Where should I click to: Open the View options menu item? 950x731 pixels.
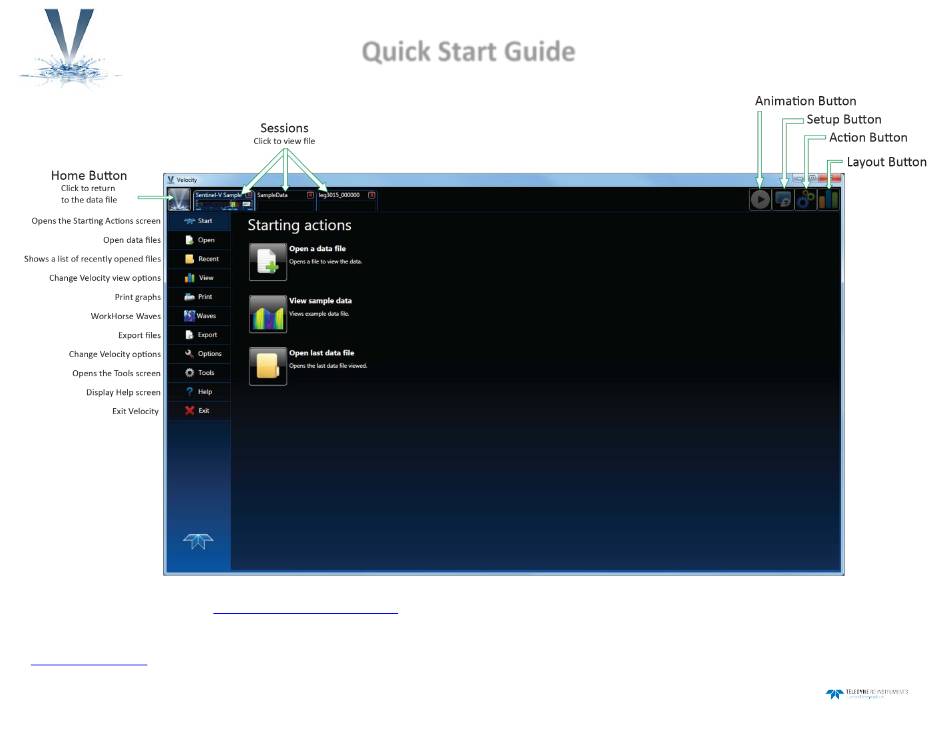[199, 277]
